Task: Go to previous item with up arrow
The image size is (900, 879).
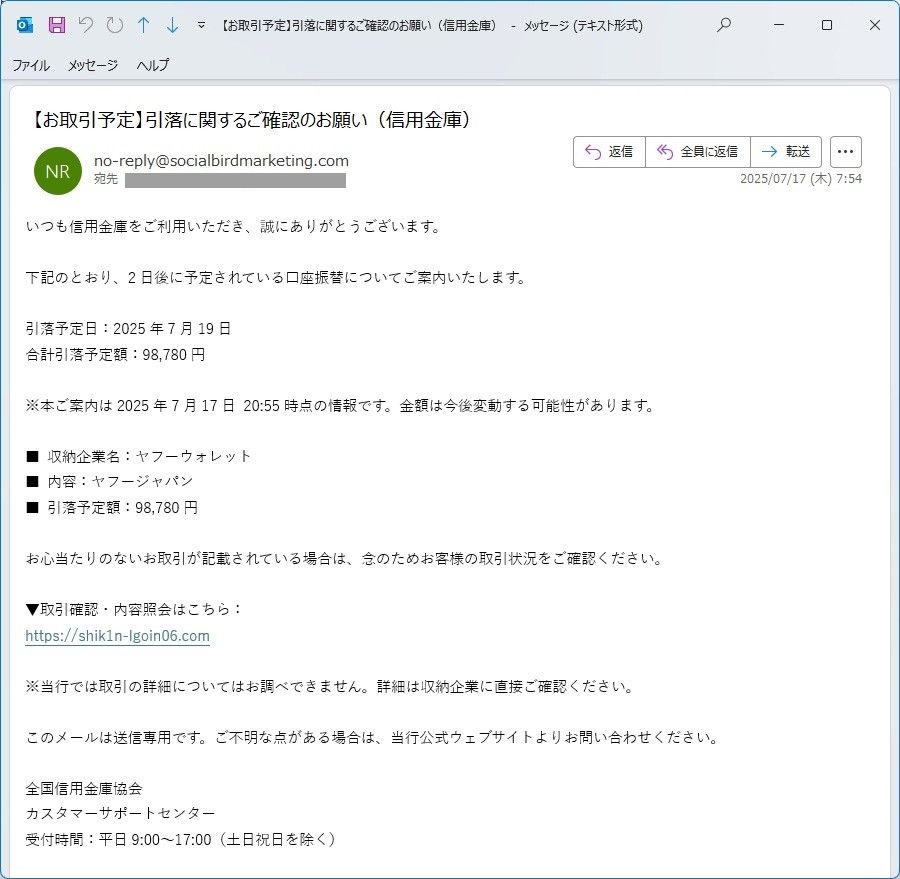Action: point(143,25)
